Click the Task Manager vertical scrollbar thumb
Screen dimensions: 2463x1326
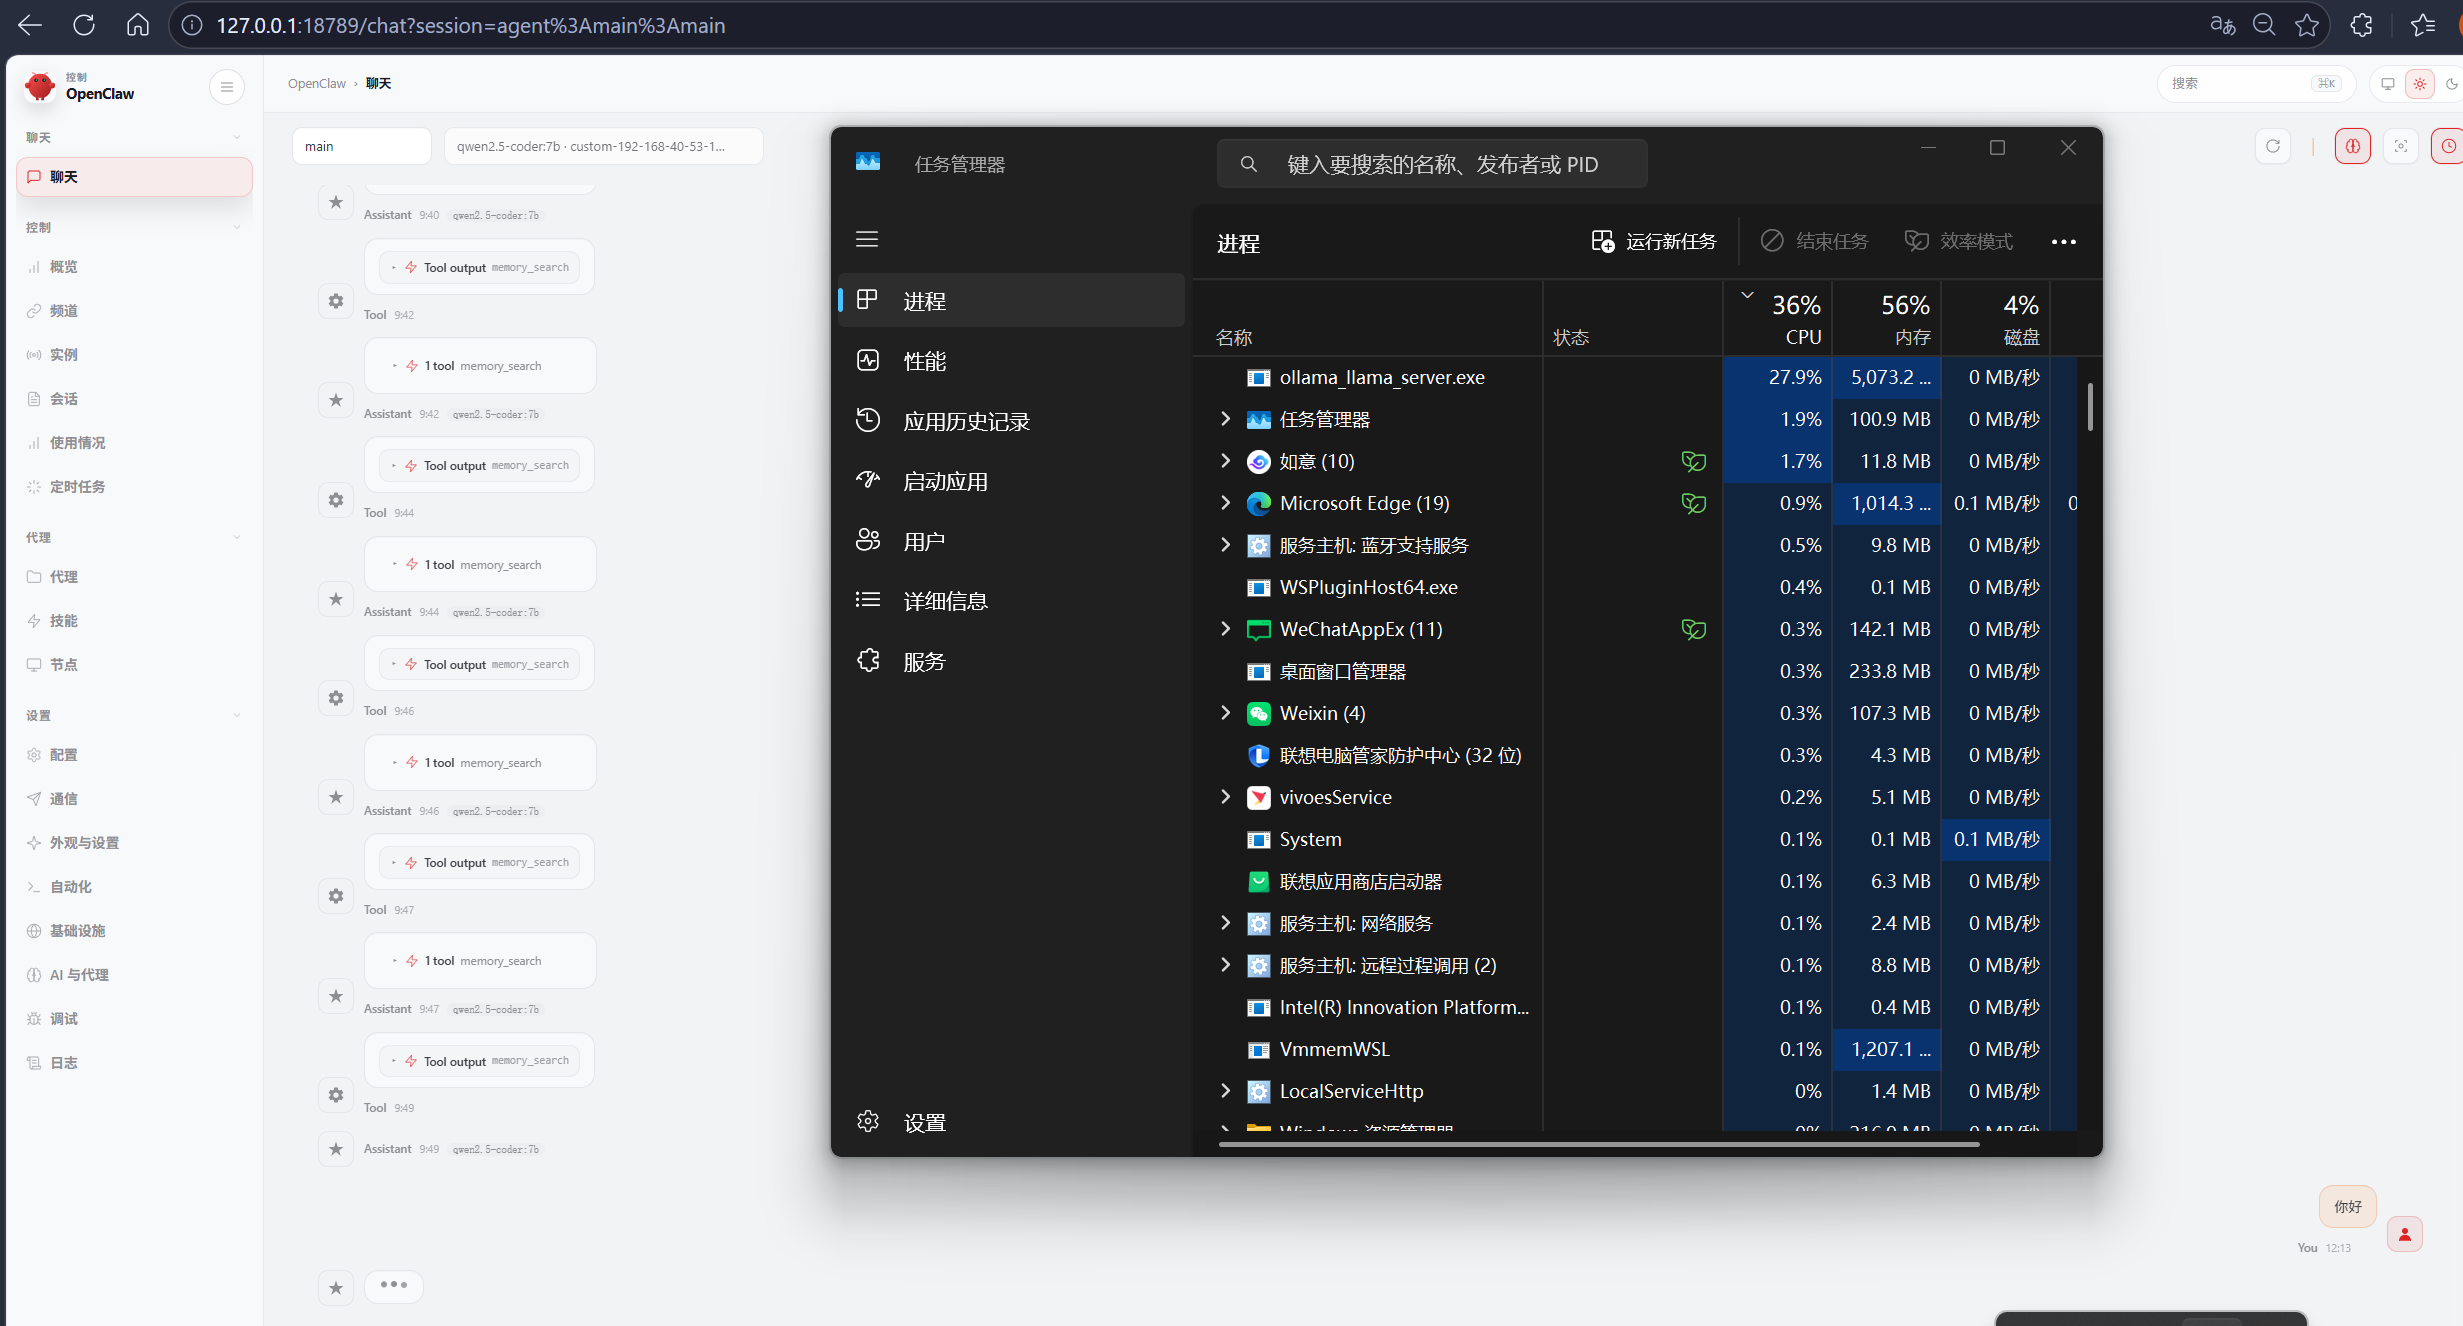tap(2090, 406)
